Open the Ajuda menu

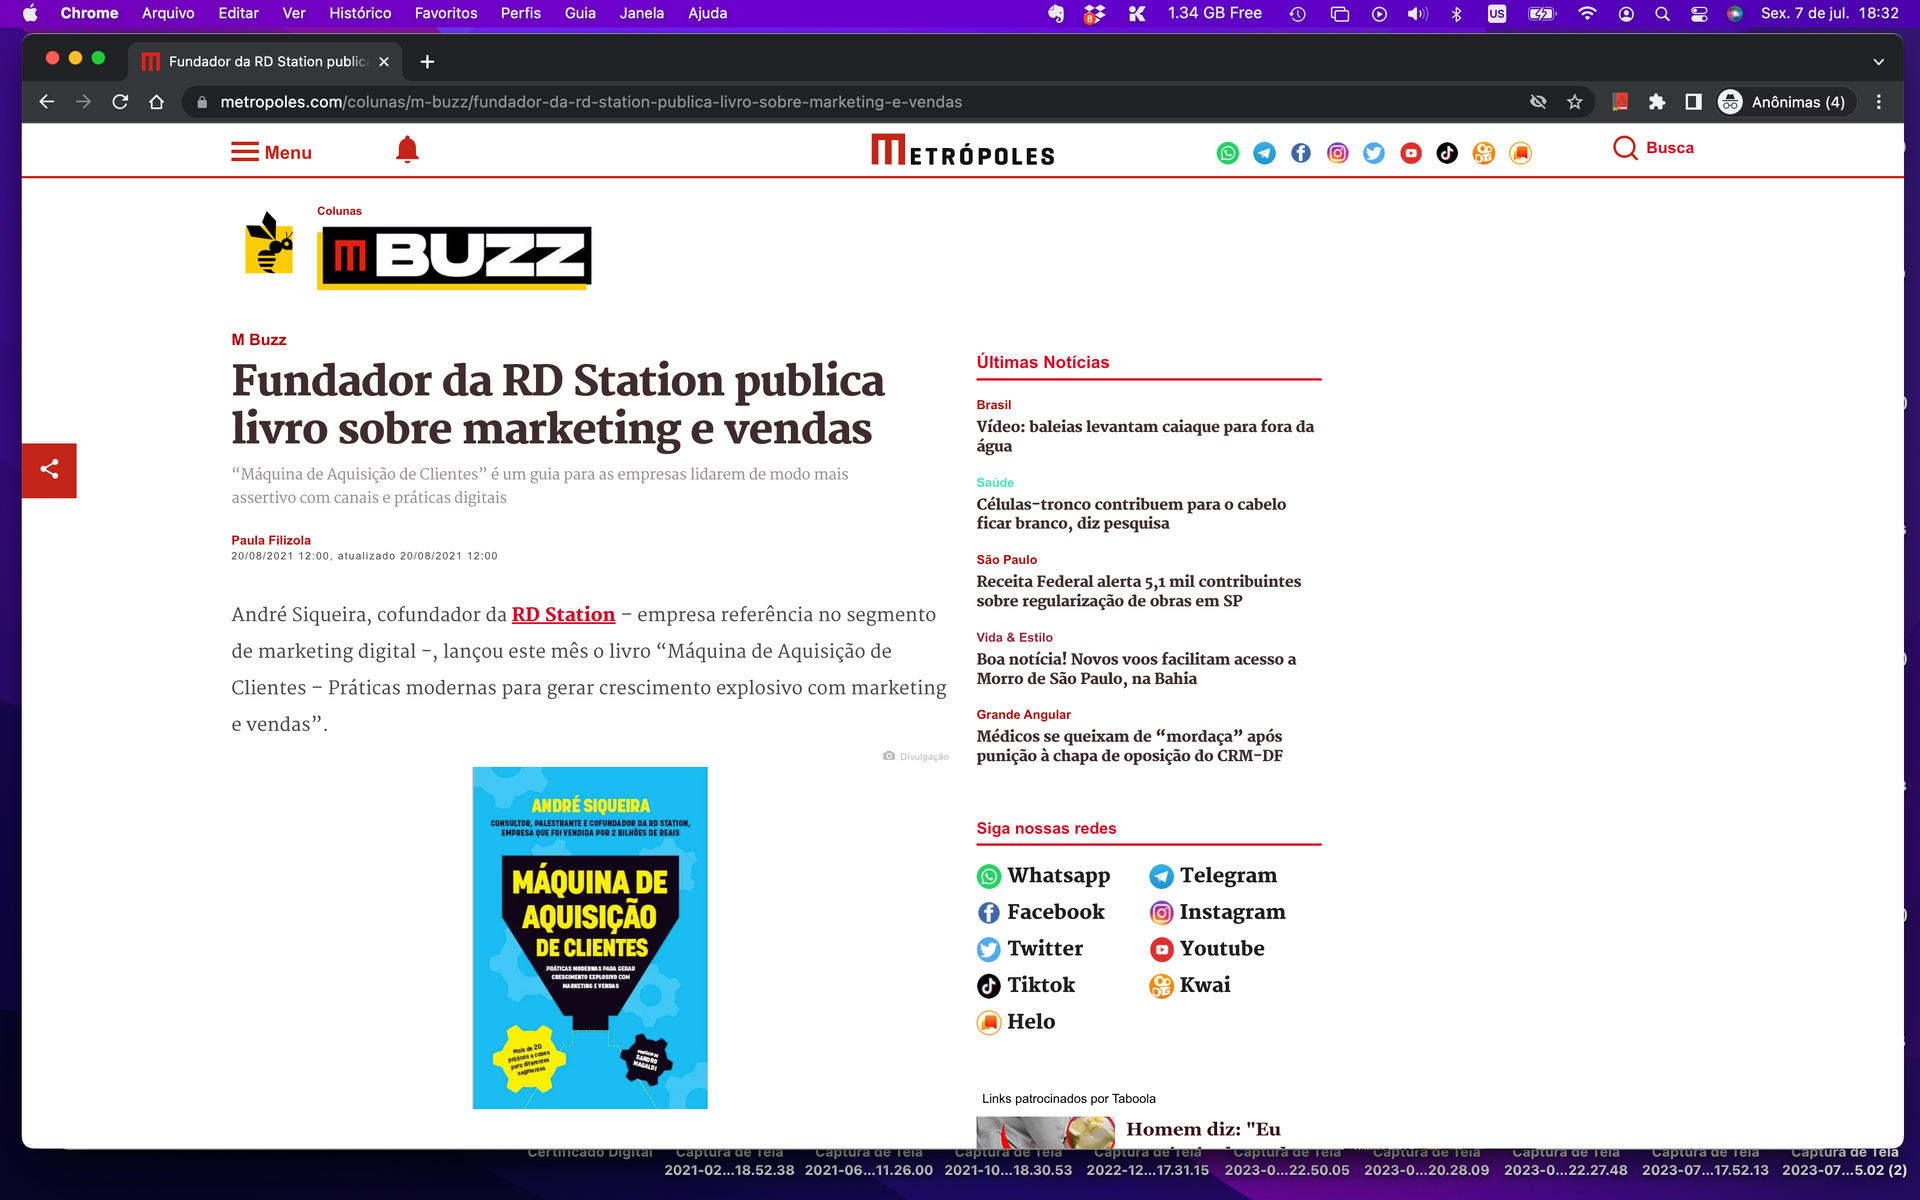pos(708,14)
